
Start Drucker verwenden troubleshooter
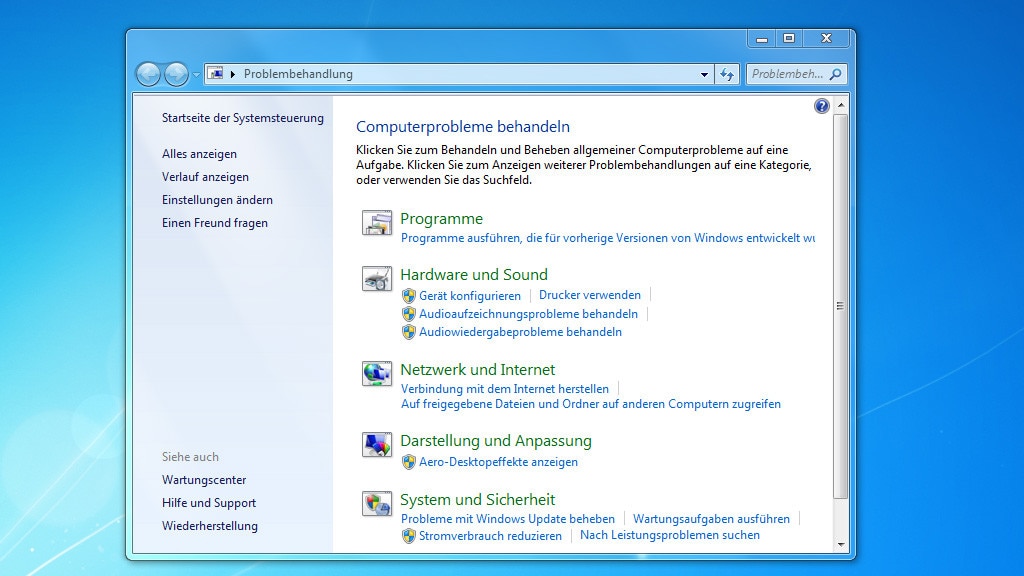tap(590, 295)
